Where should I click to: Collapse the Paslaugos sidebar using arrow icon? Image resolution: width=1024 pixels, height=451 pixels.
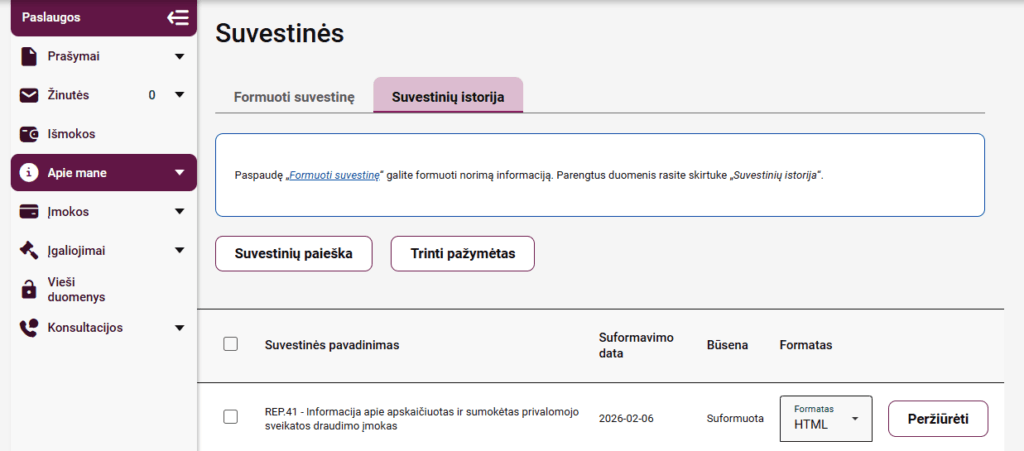tap(178, 17)
